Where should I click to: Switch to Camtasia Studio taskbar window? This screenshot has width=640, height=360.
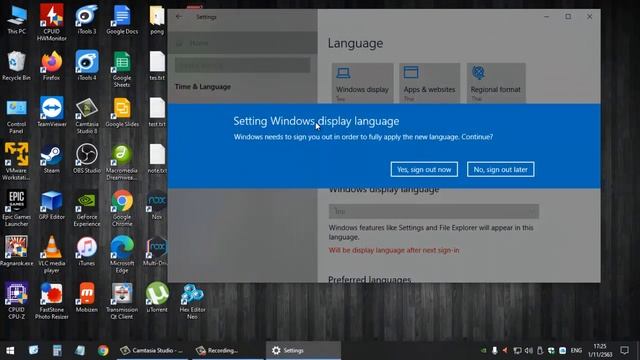pyautogui.click(x=153, y=351)
